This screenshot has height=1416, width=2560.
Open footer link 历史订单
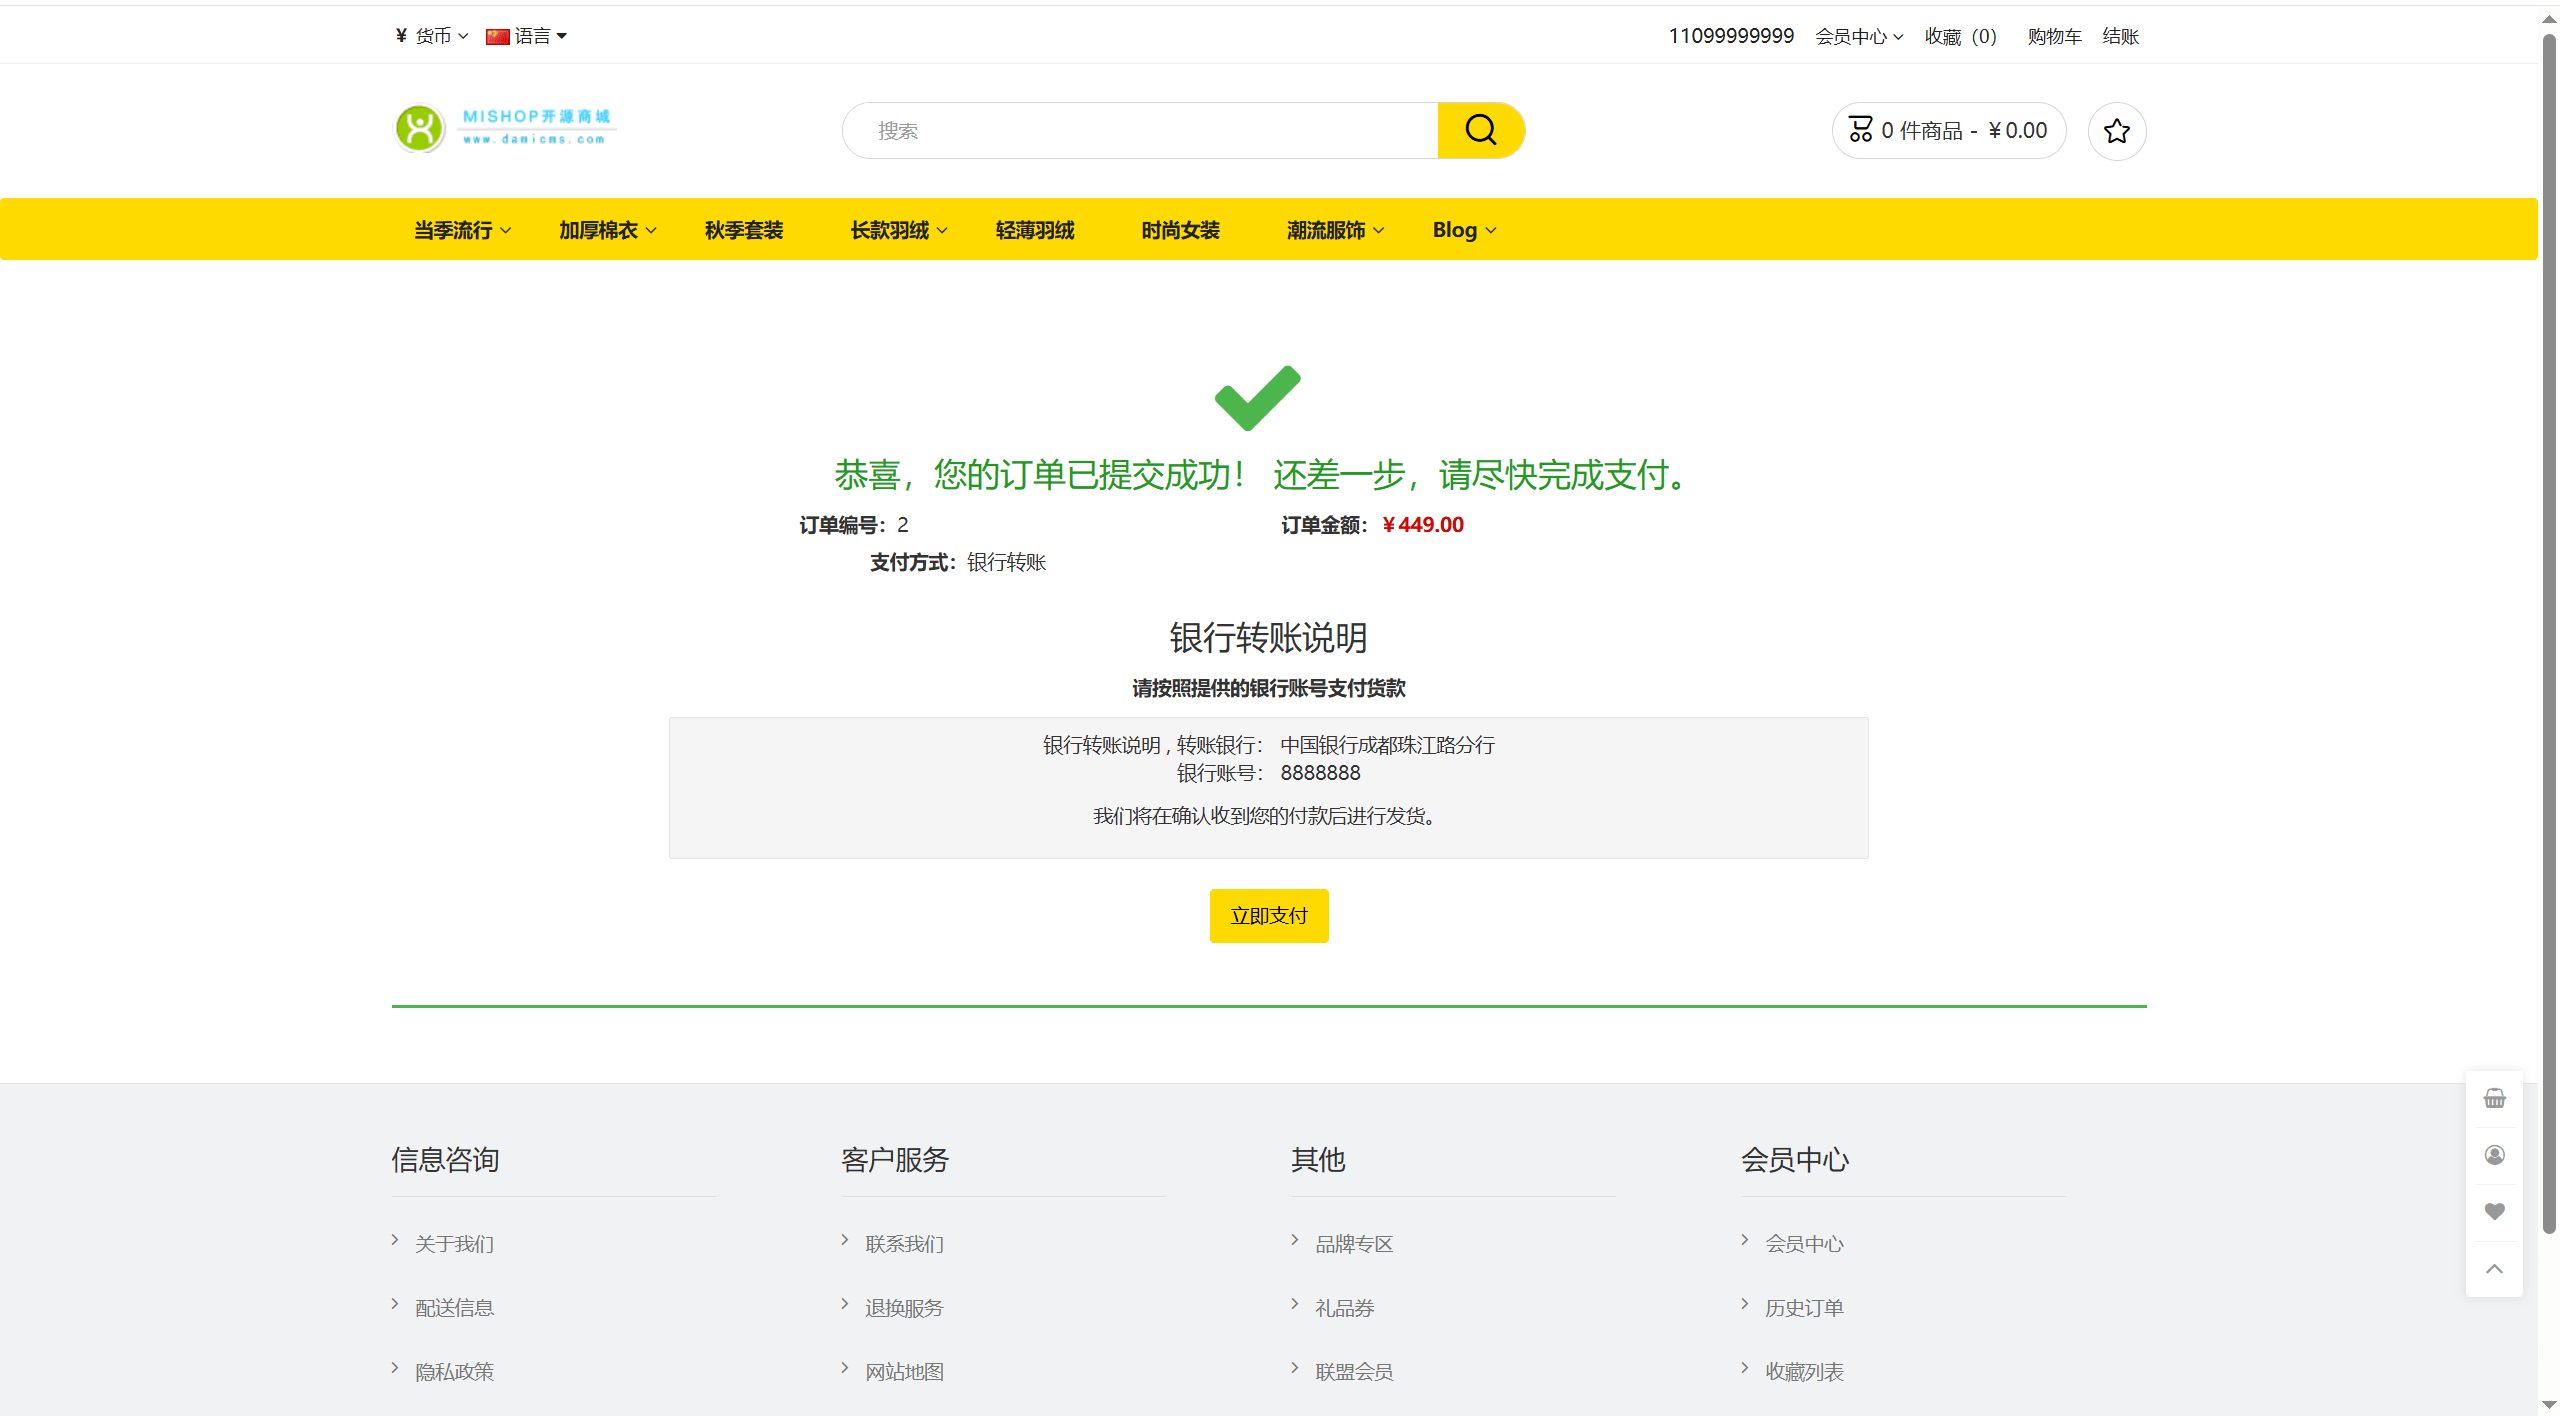[x=1803, y=1308]
